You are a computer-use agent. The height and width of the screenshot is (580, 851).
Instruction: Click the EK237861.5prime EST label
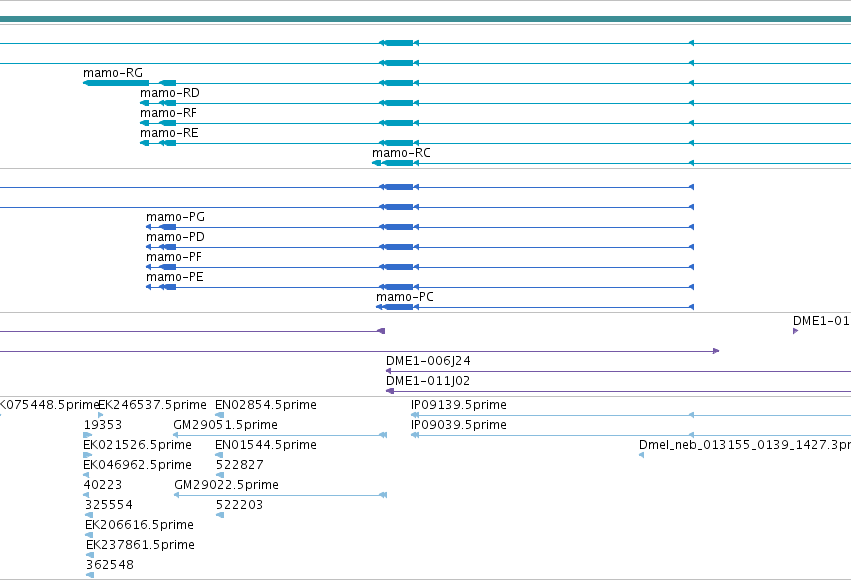point(140,545)
